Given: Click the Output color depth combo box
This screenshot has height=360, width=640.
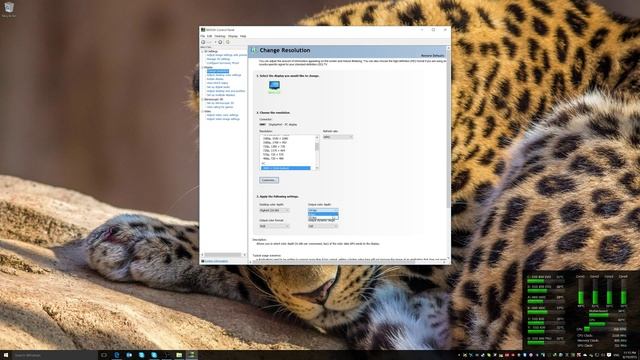Looking at the screenshot, I should pyautogui.click(x=323, y=210).
